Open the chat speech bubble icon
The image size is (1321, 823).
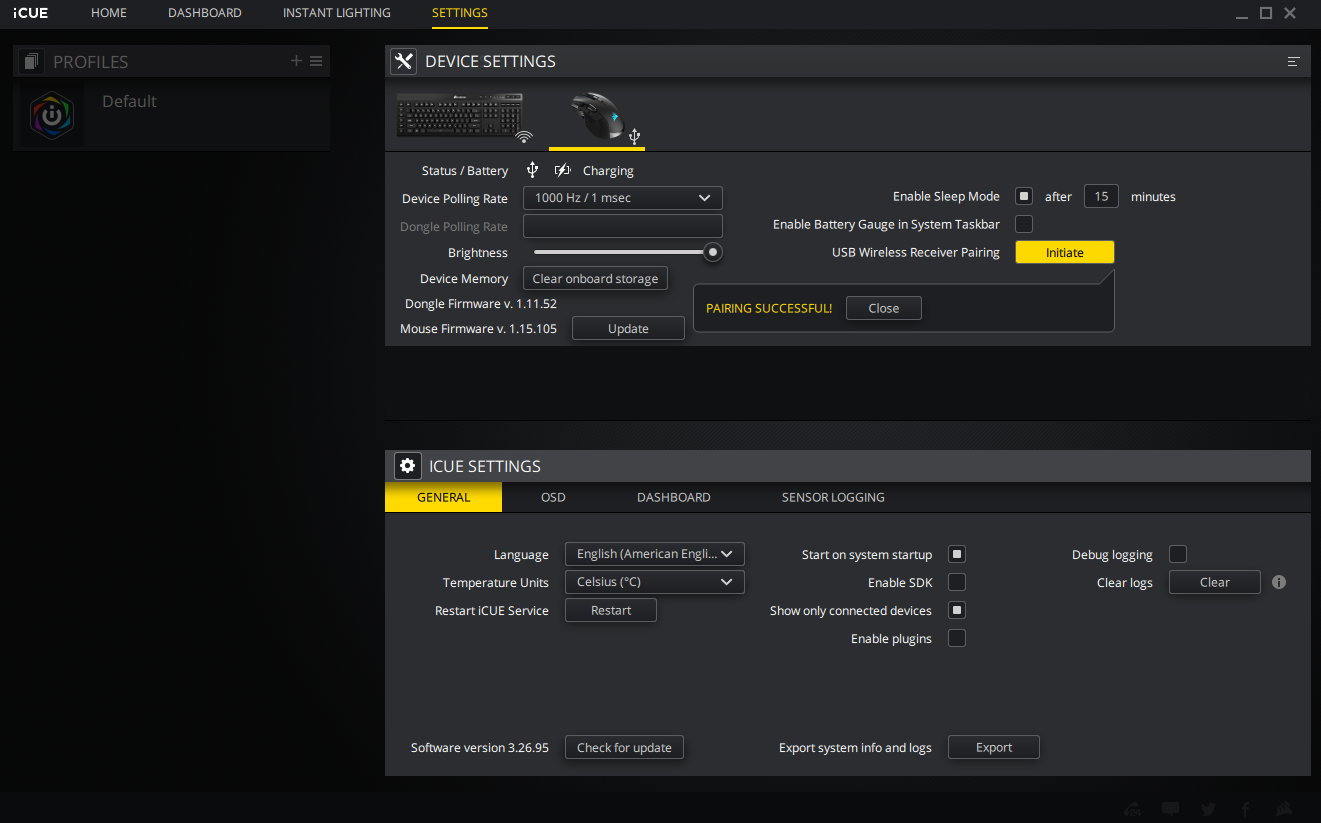tap(1171, 809)
